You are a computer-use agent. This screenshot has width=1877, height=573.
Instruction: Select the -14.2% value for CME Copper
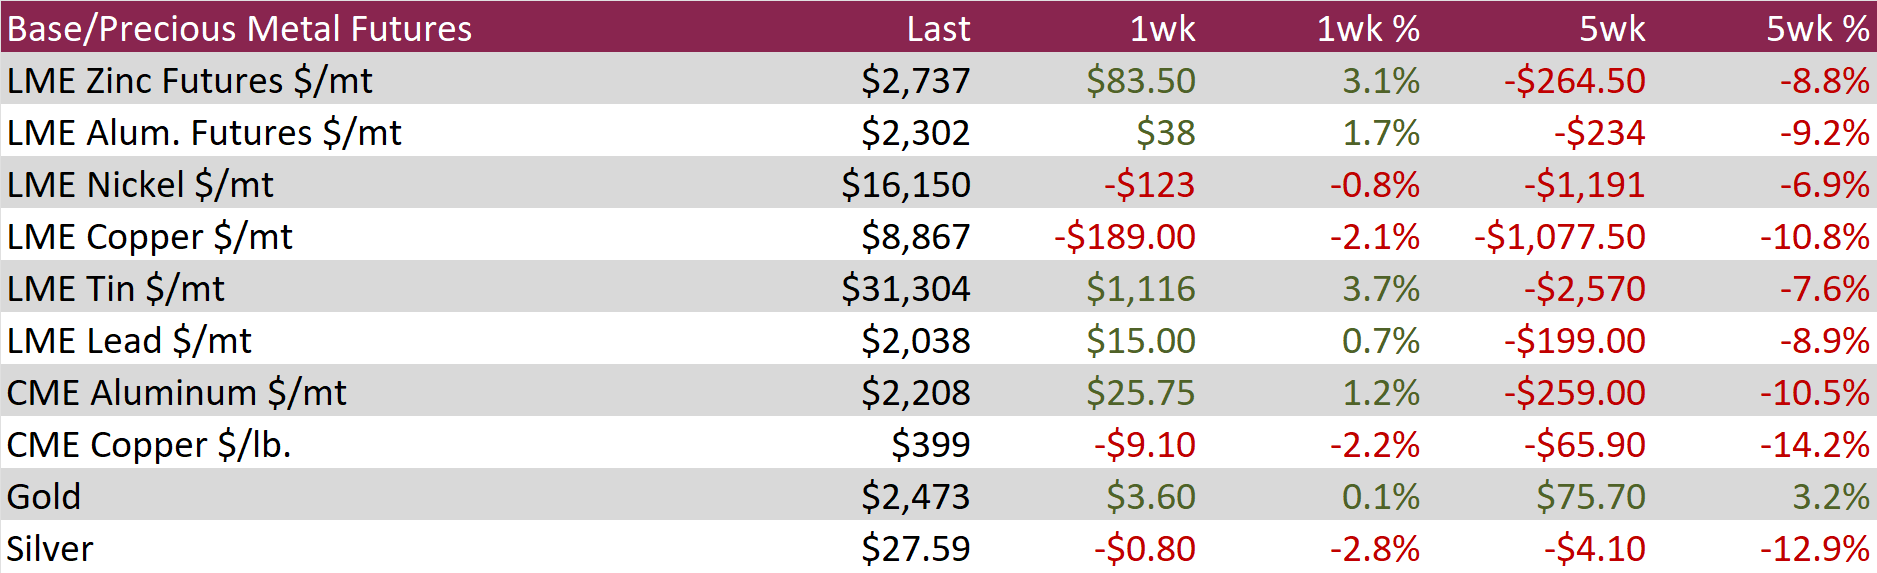(x=1814, y=444)
